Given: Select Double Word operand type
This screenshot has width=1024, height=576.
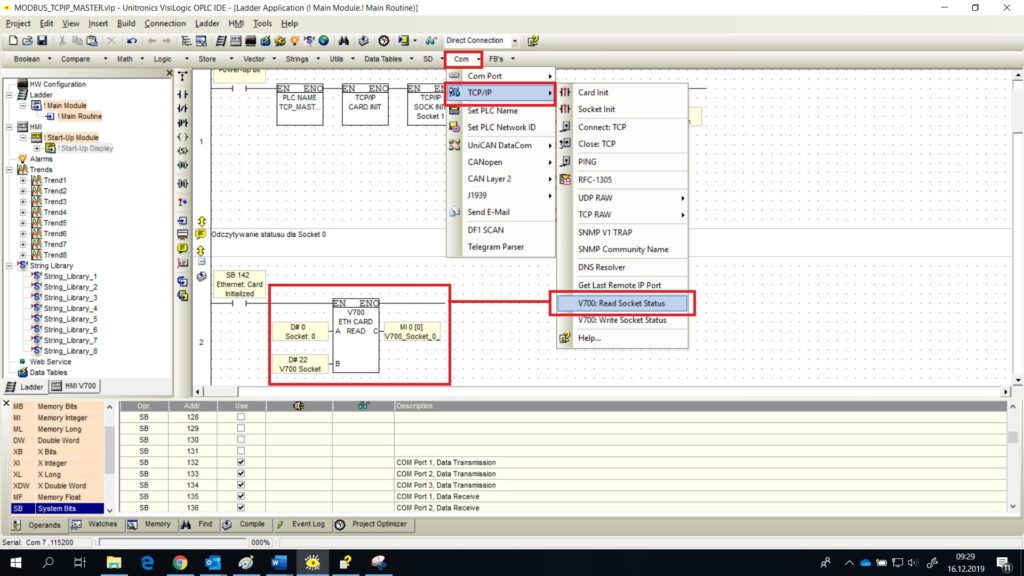Looking at the screenshot, I should pos(57,440).
